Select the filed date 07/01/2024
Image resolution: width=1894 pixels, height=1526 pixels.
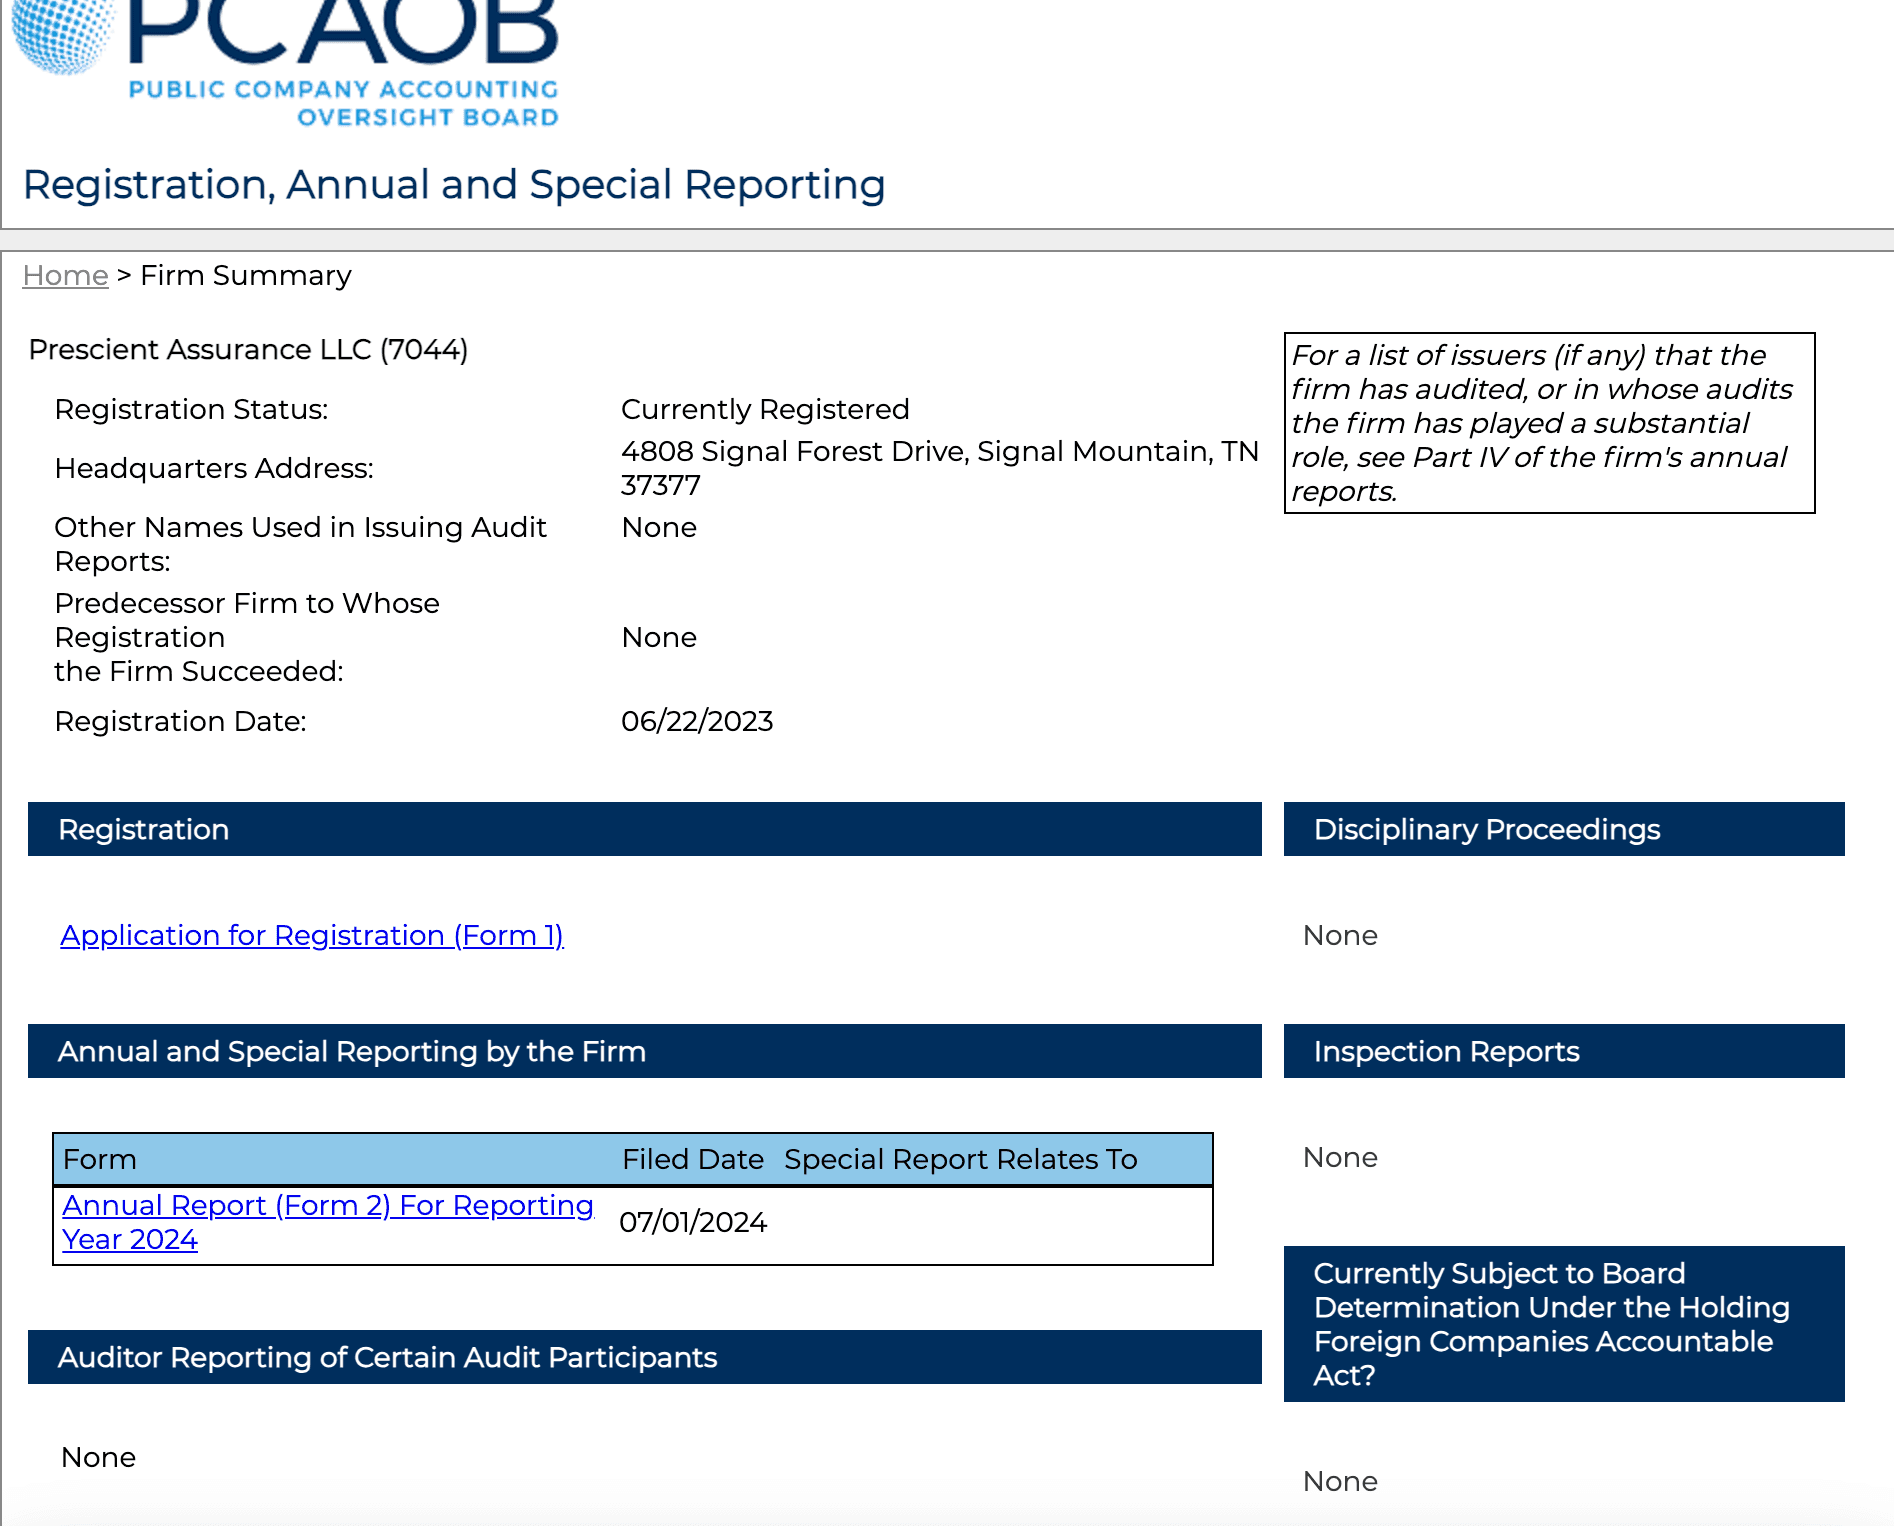[x=693, y=1222]
